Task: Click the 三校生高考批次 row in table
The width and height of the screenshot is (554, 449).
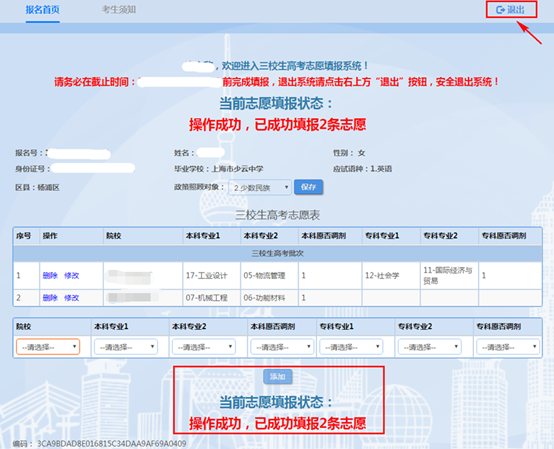Action: 277,253
